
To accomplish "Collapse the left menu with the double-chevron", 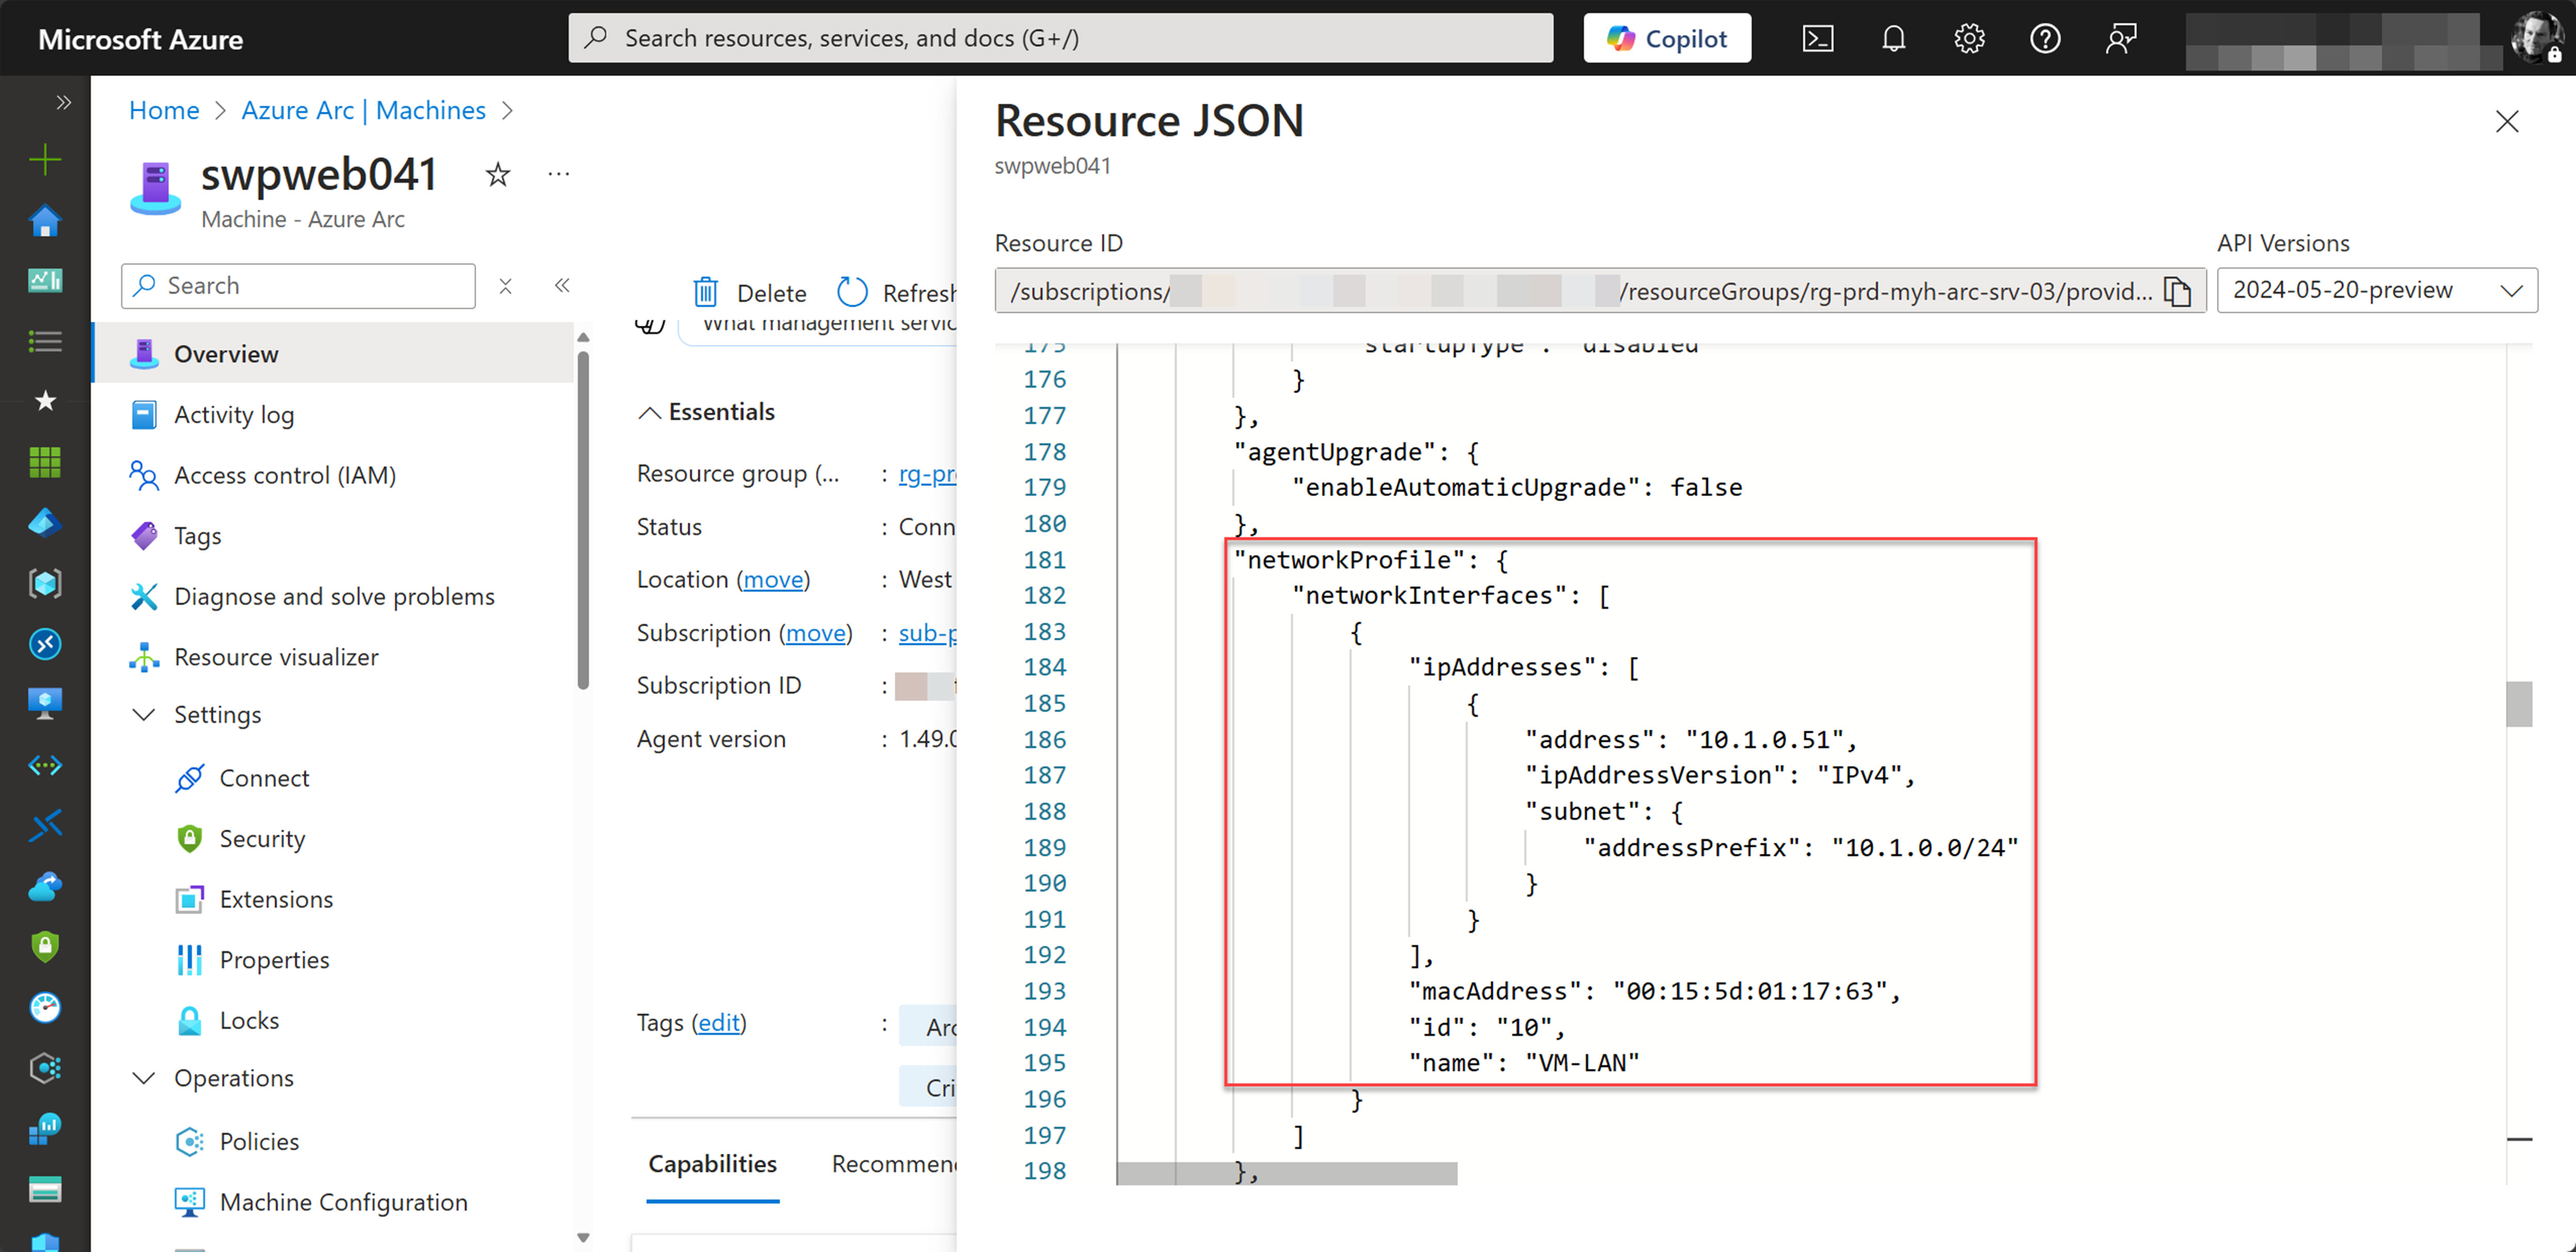I will click(562, 285).
